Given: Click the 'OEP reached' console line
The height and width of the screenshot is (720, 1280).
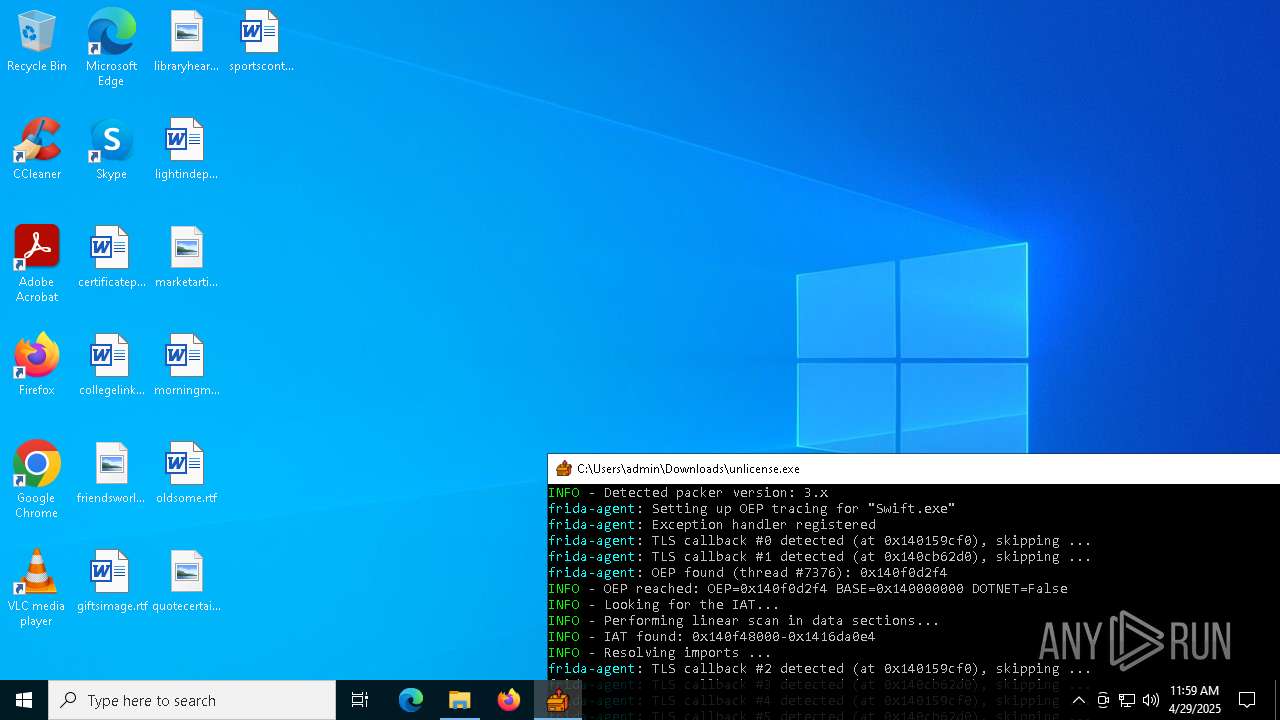Looking at the screenshot, I should (x=807, y=588).
